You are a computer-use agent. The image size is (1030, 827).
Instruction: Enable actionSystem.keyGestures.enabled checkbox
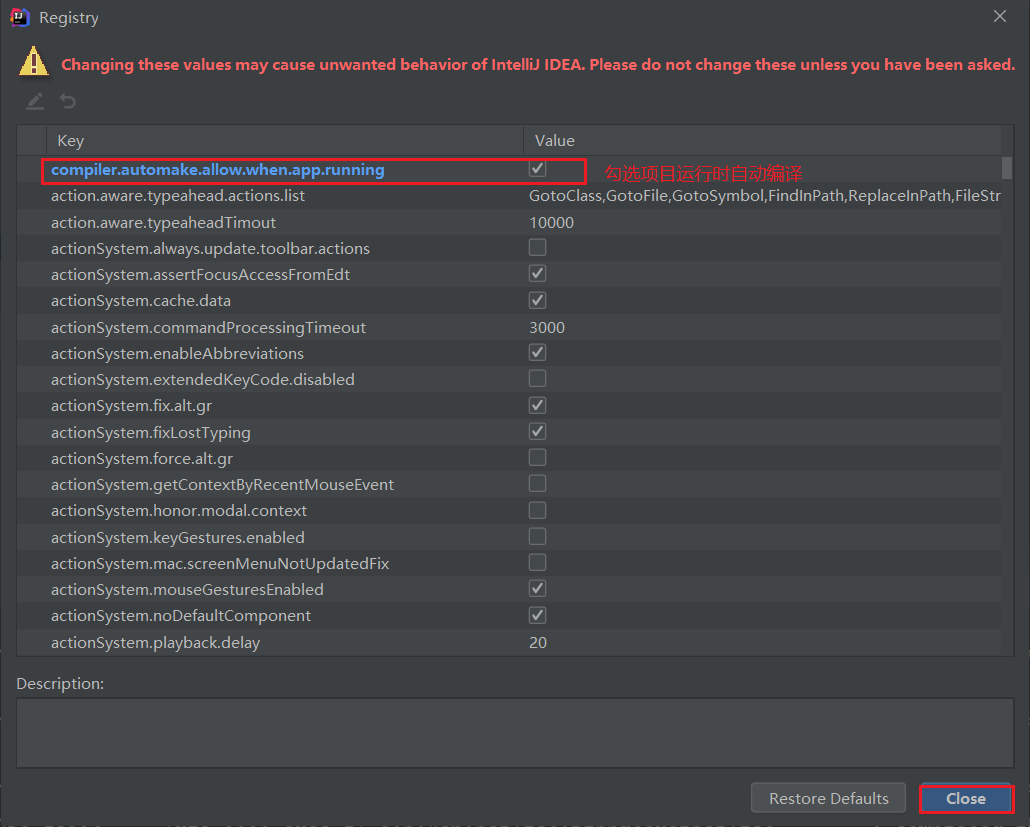click(x=537, y=537)
